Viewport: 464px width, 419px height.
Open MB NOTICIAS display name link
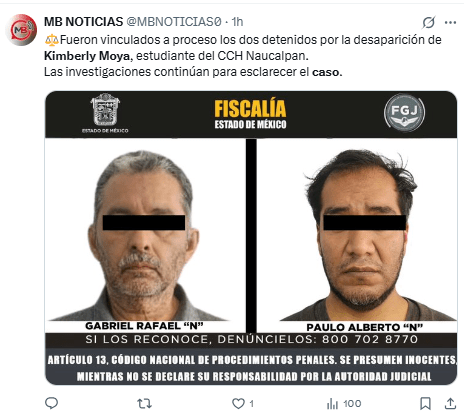tap(83, 22)
